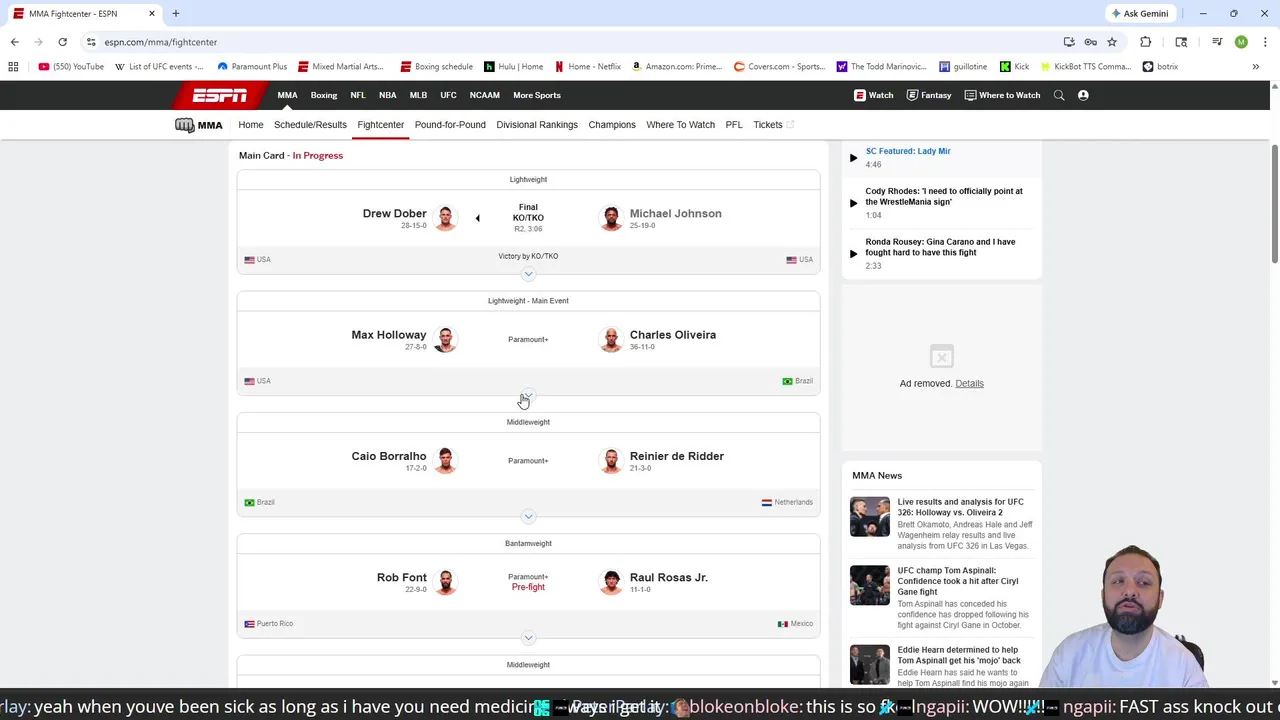Open Chrome media controls icon
Image resolution: width=1280 pixels, height=720 pixels.
[1217, 42]
